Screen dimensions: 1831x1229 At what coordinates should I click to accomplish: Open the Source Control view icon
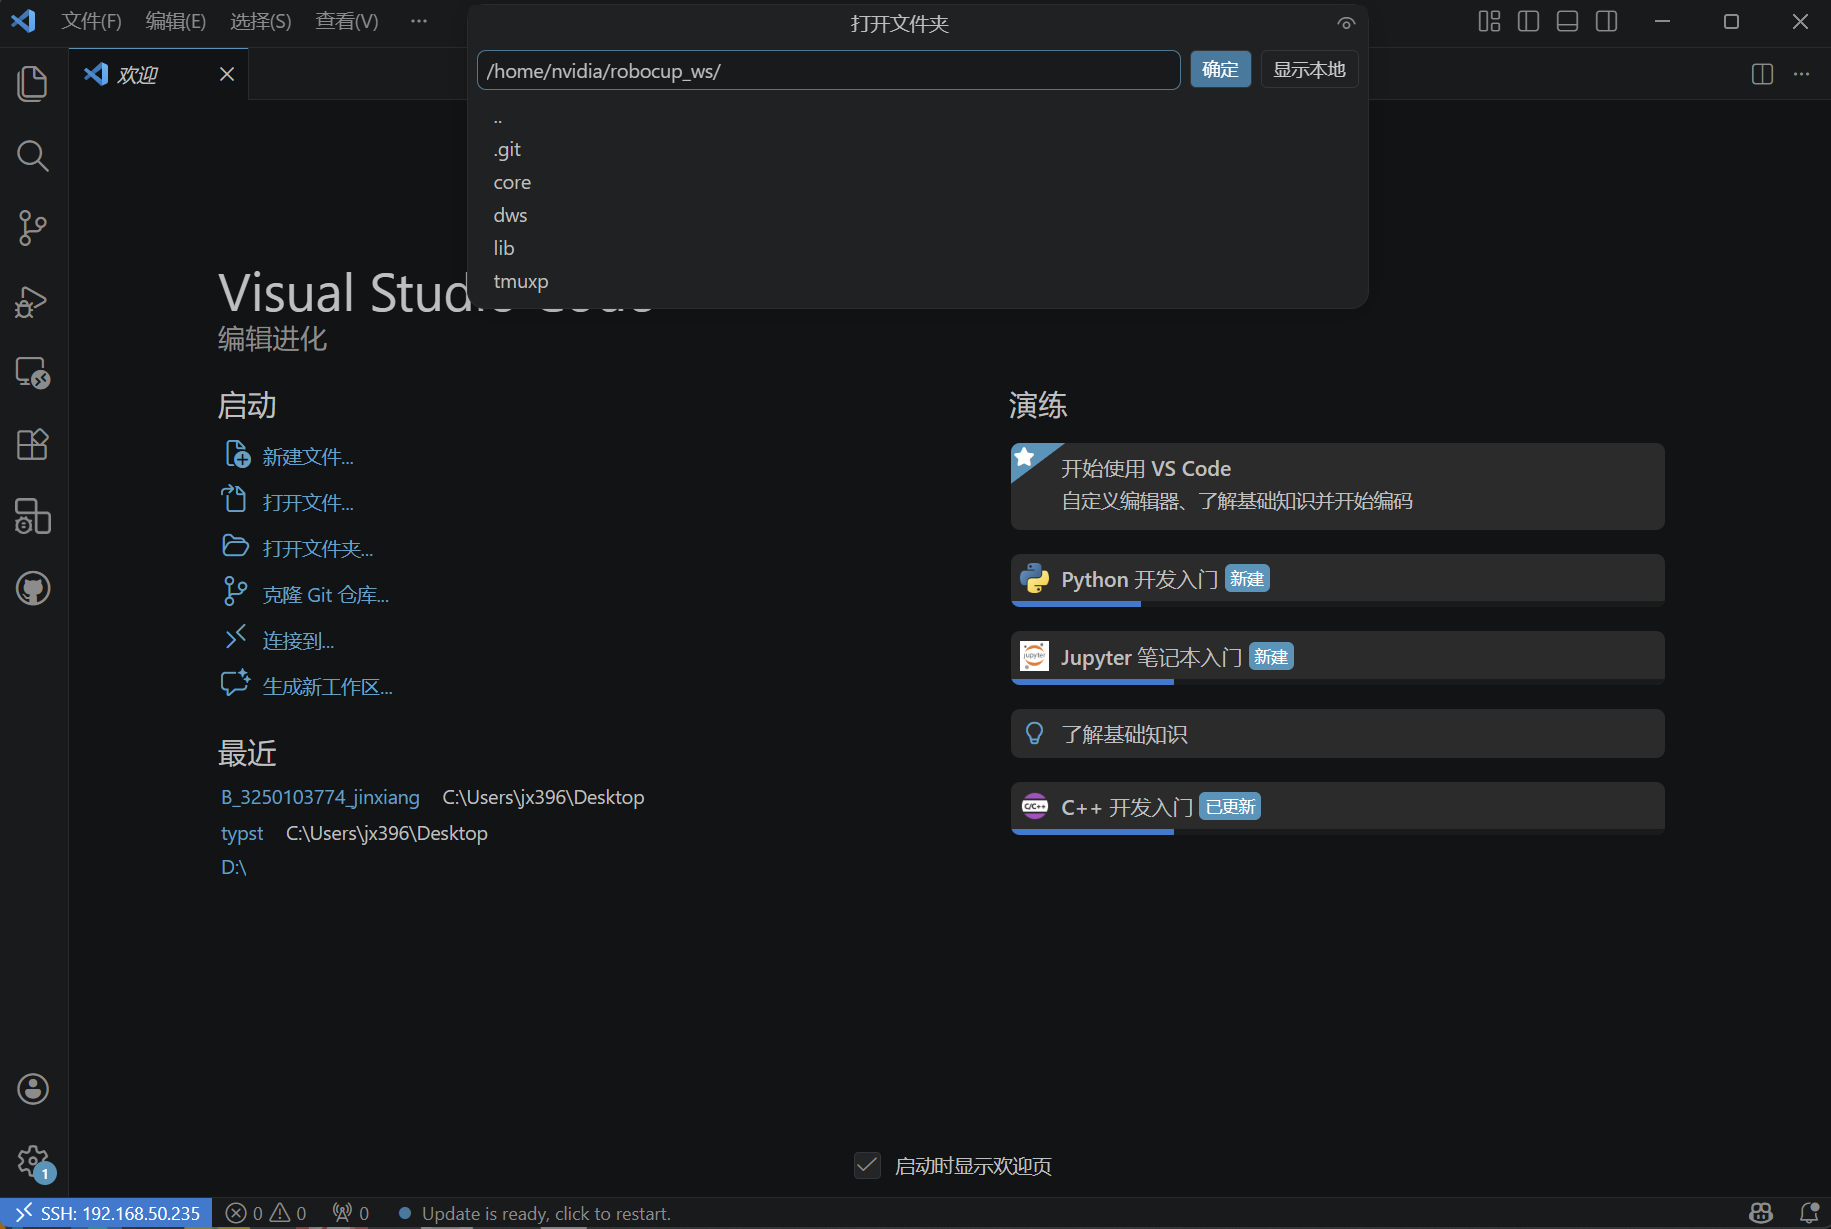[x=33, y=228]
